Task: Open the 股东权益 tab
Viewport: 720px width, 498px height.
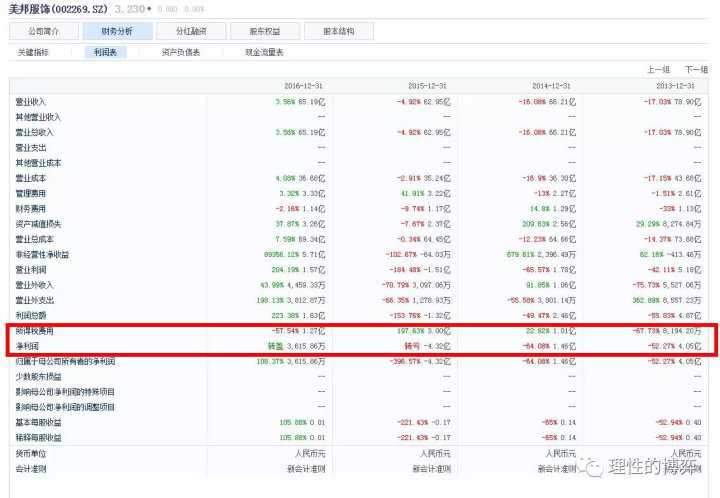Action: tap(265, 31)
